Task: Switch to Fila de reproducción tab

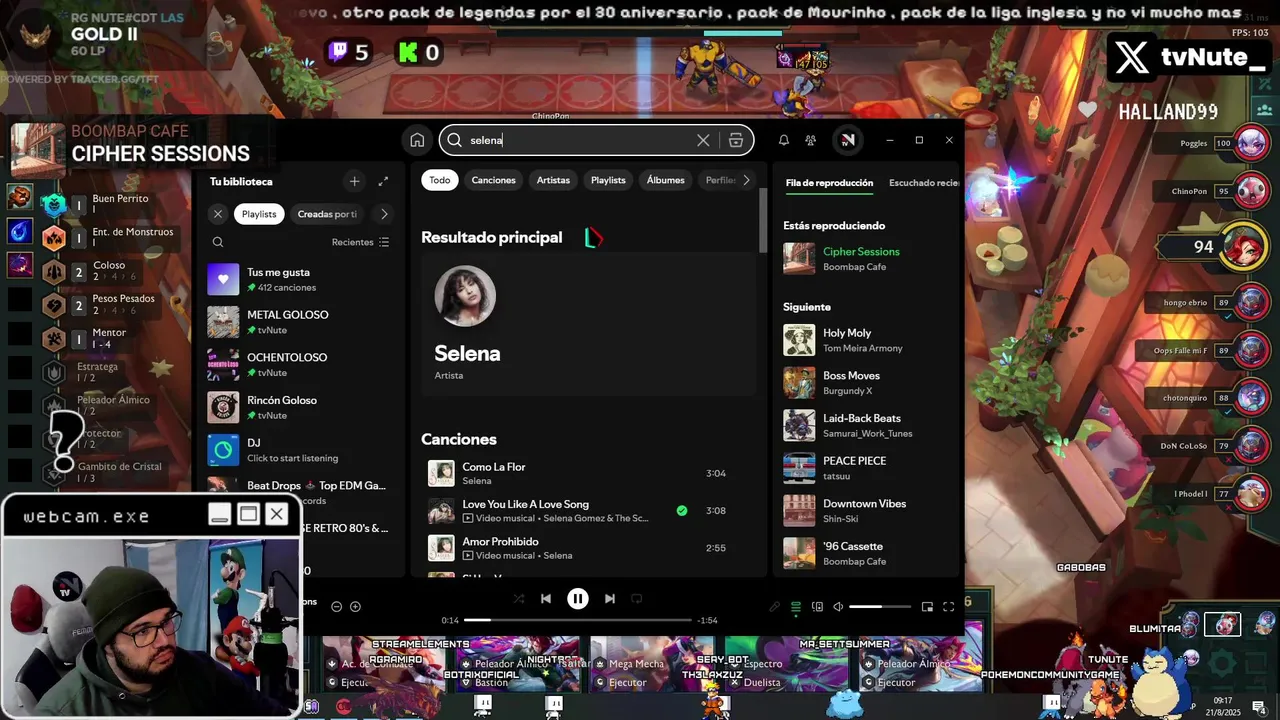Action: pos(829,183)
